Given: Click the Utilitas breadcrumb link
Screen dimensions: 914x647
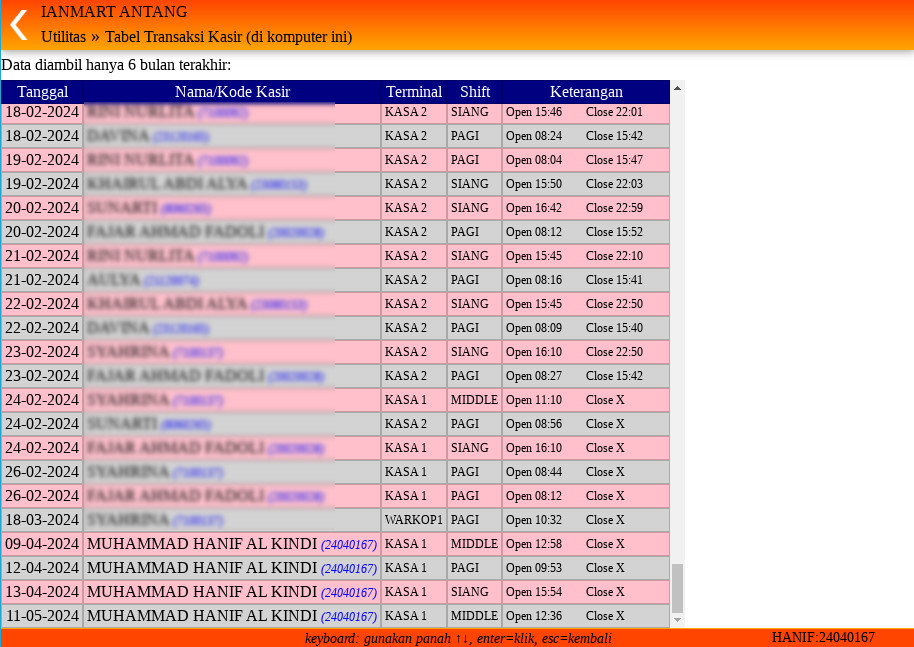Looking at the screenshot, I should point(63,37).
